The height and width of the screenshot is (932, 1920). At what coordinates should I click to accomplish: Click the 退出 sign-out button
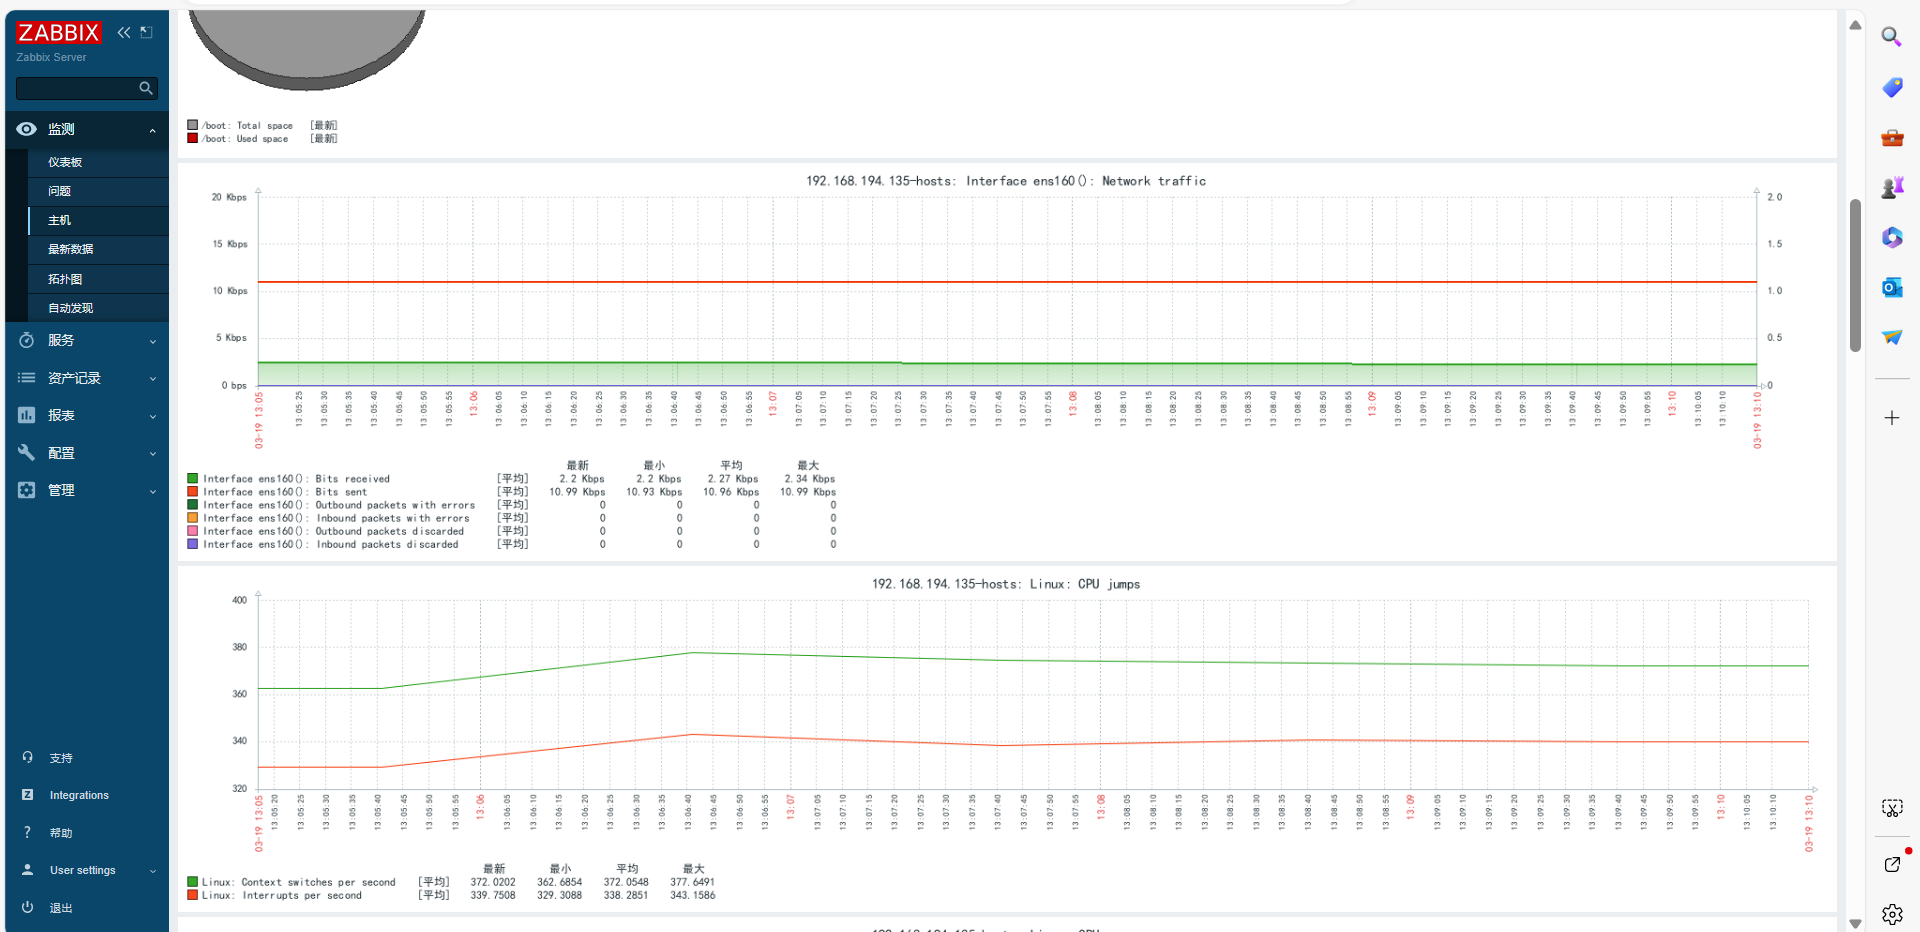(61, 908)
